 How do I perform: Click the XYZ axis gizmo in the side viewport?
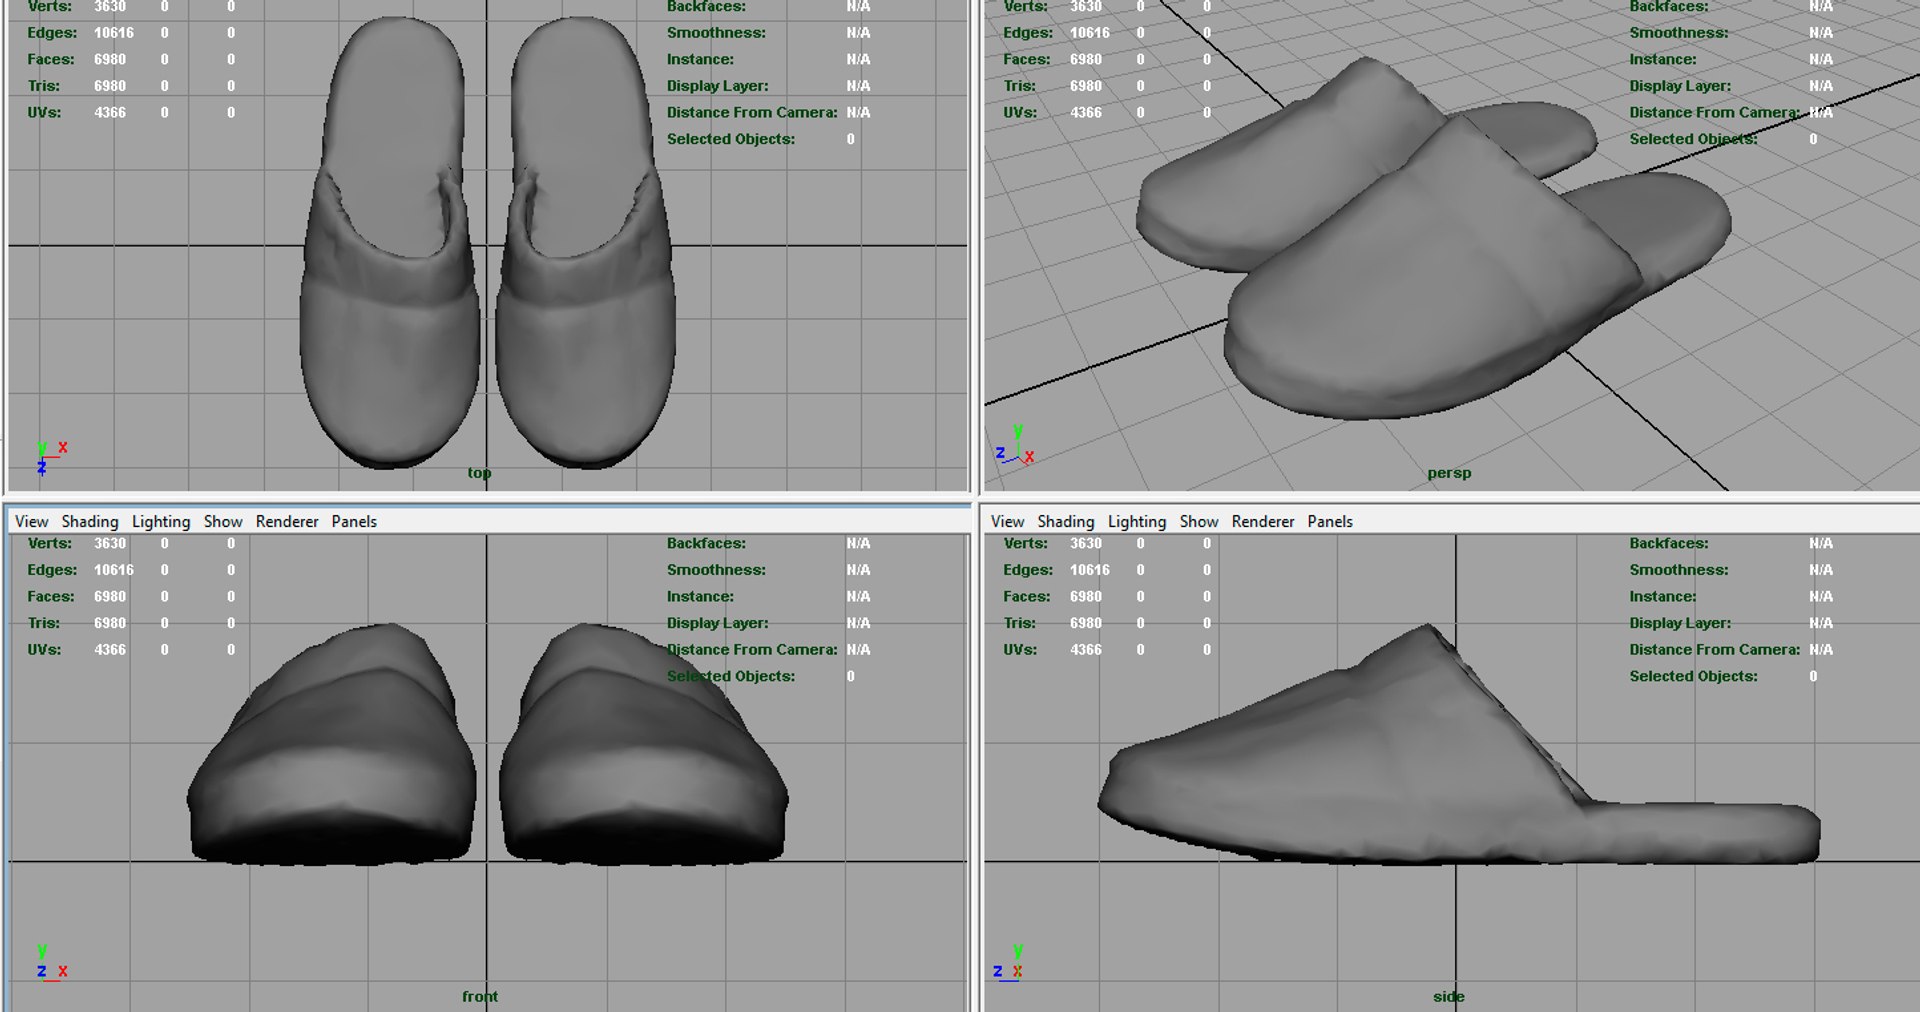(x=1009, y=963)
